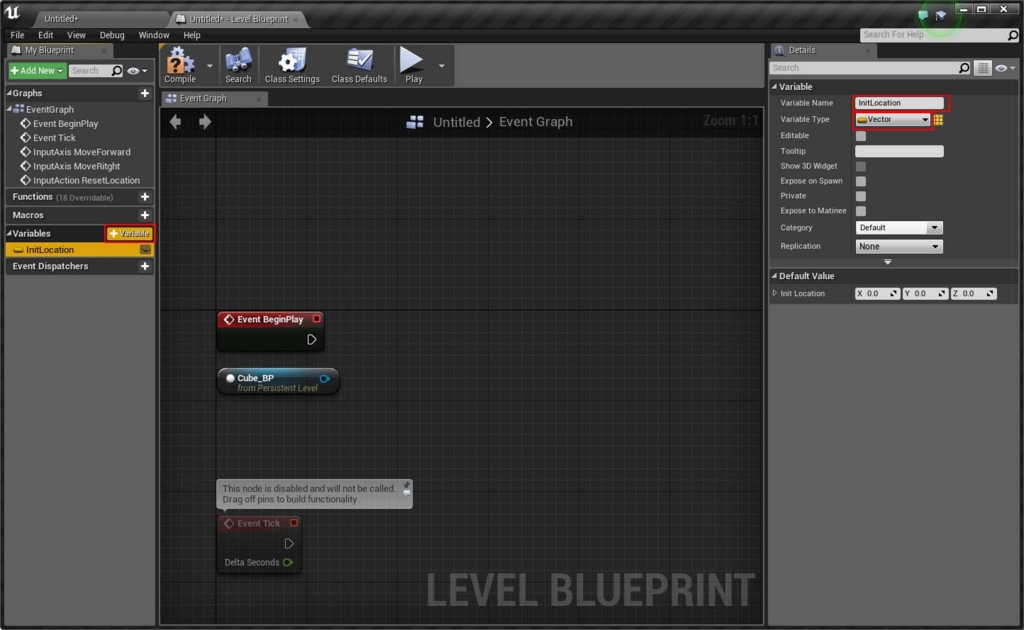Start Play from the toolbar
Screen dimensions: 1024x630
click(x=412, y=65)
